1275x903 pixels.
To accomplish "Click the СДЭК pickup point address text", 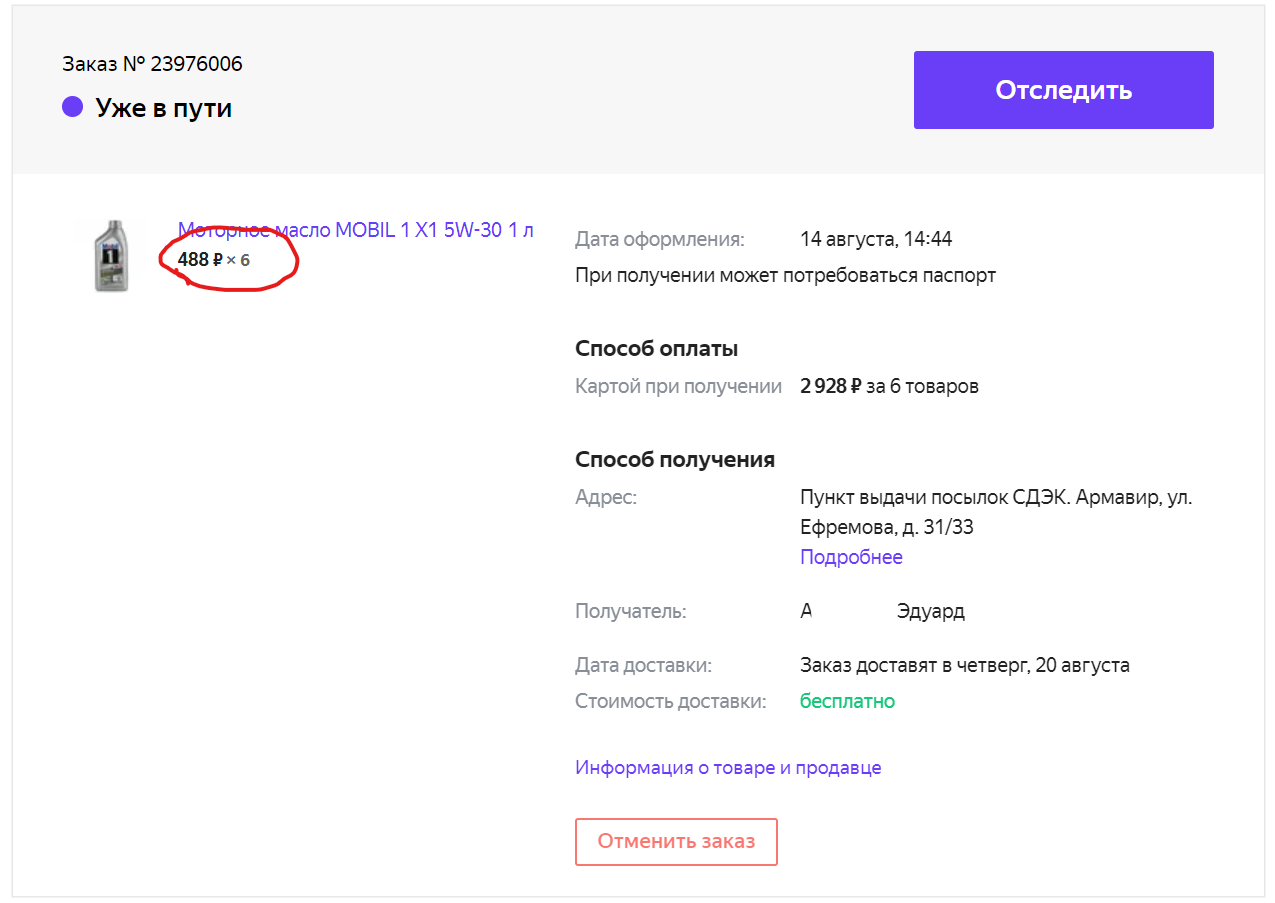I will click(996, 512).
